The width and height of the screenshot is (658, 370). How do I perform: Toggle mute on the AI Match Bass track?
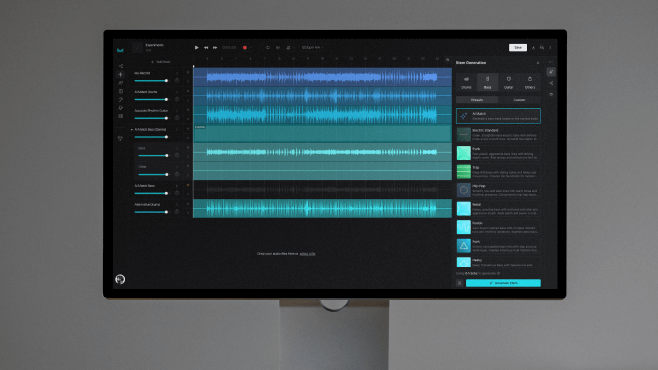(188, 185)
